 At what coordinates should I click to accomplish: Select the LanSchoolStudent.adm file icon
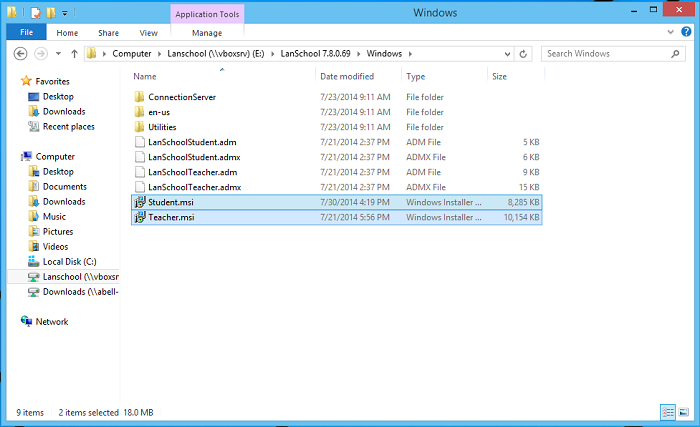140,142
